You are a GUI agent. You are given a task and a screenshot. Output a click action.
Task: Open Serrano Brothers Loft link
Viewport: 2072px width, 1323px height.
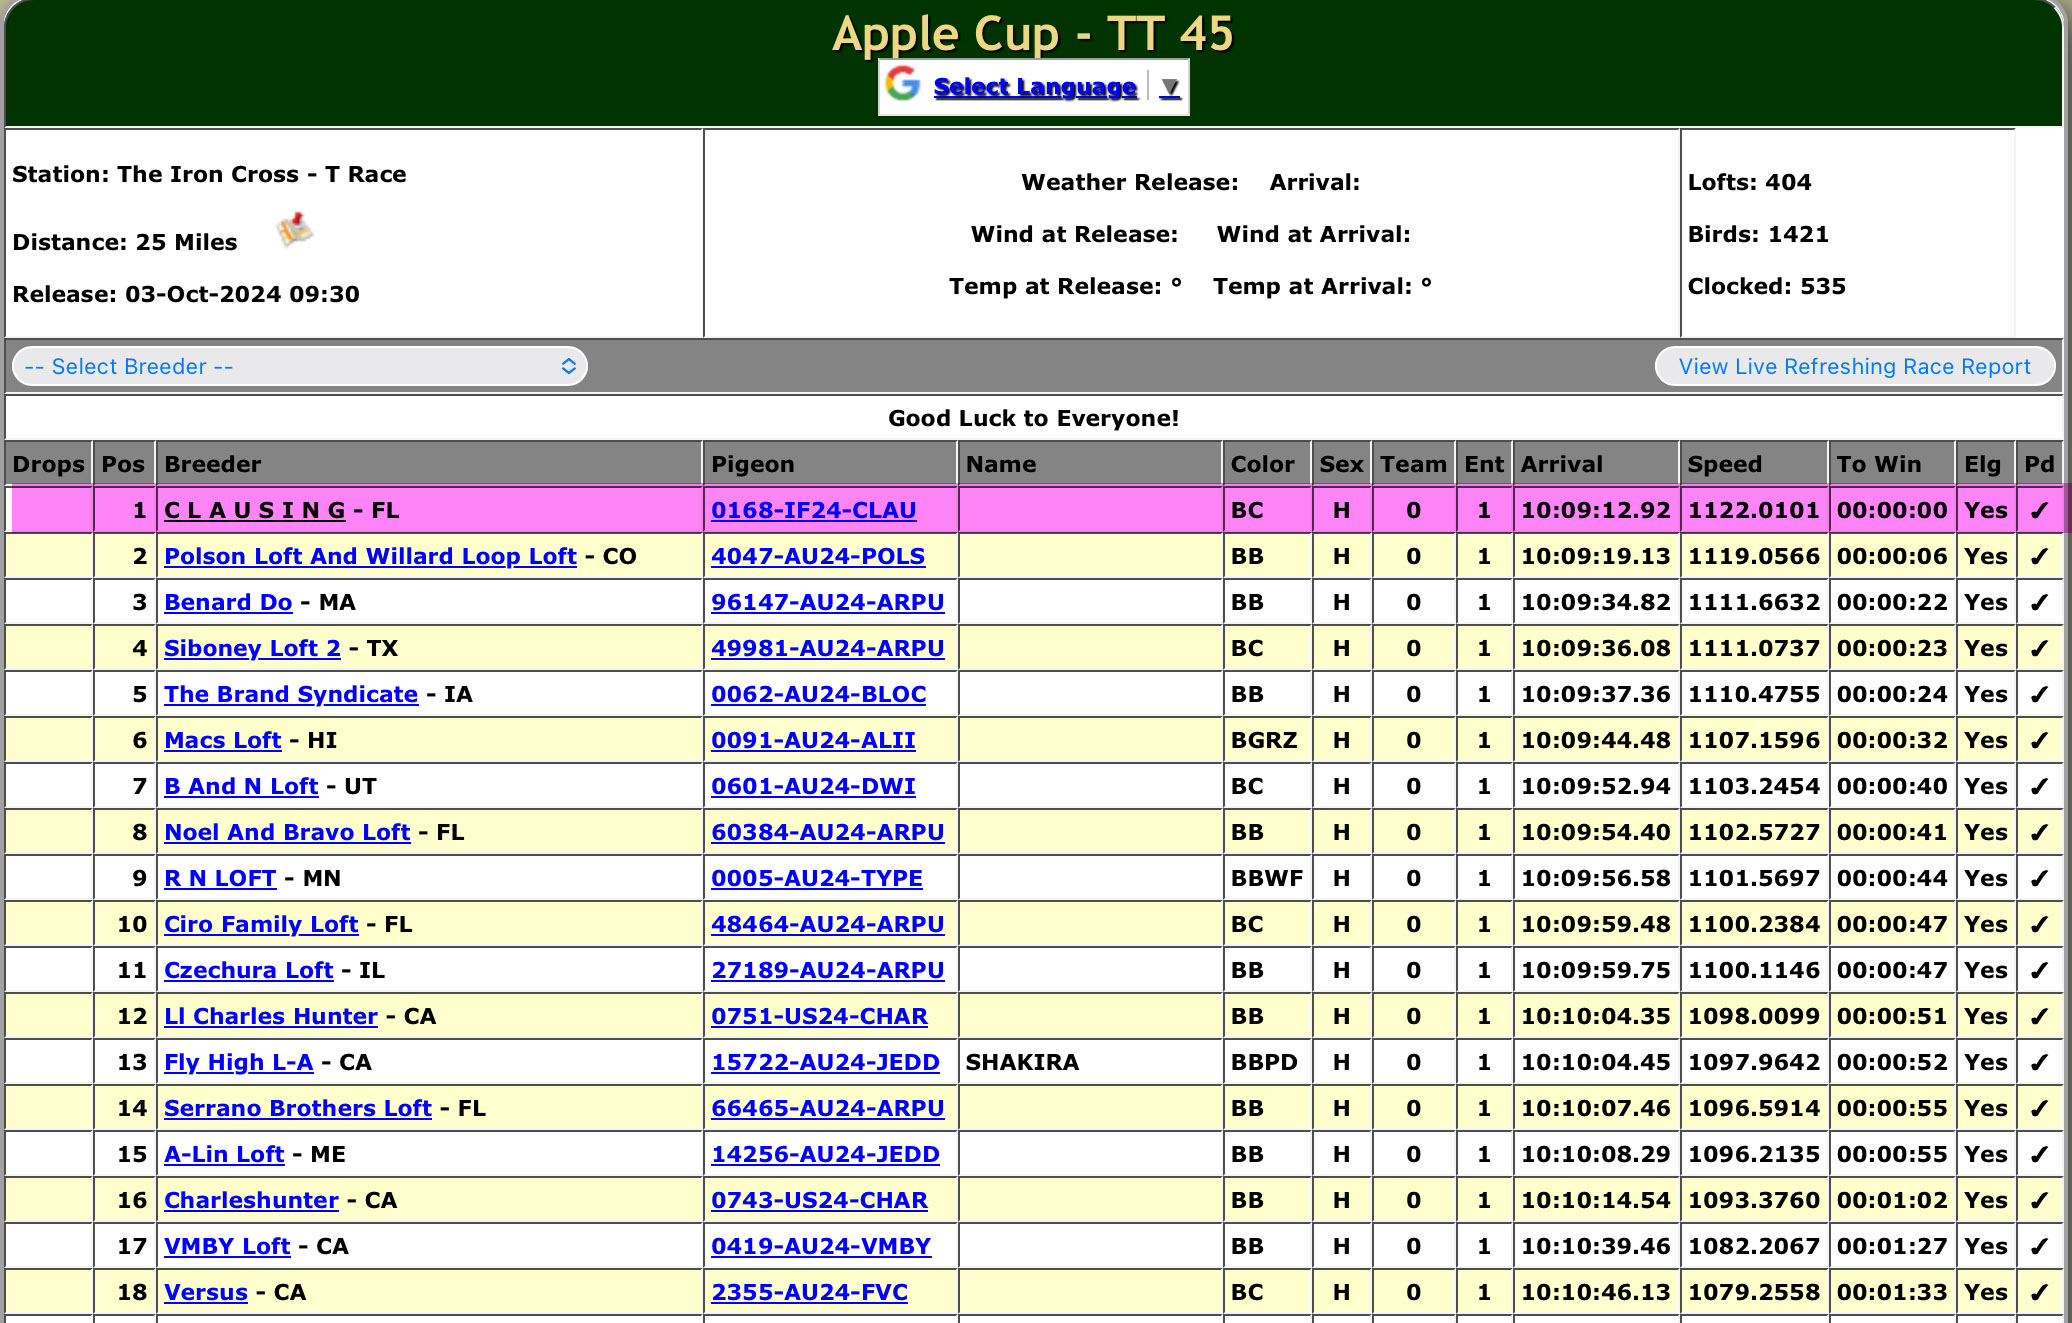coord(298,1108)
